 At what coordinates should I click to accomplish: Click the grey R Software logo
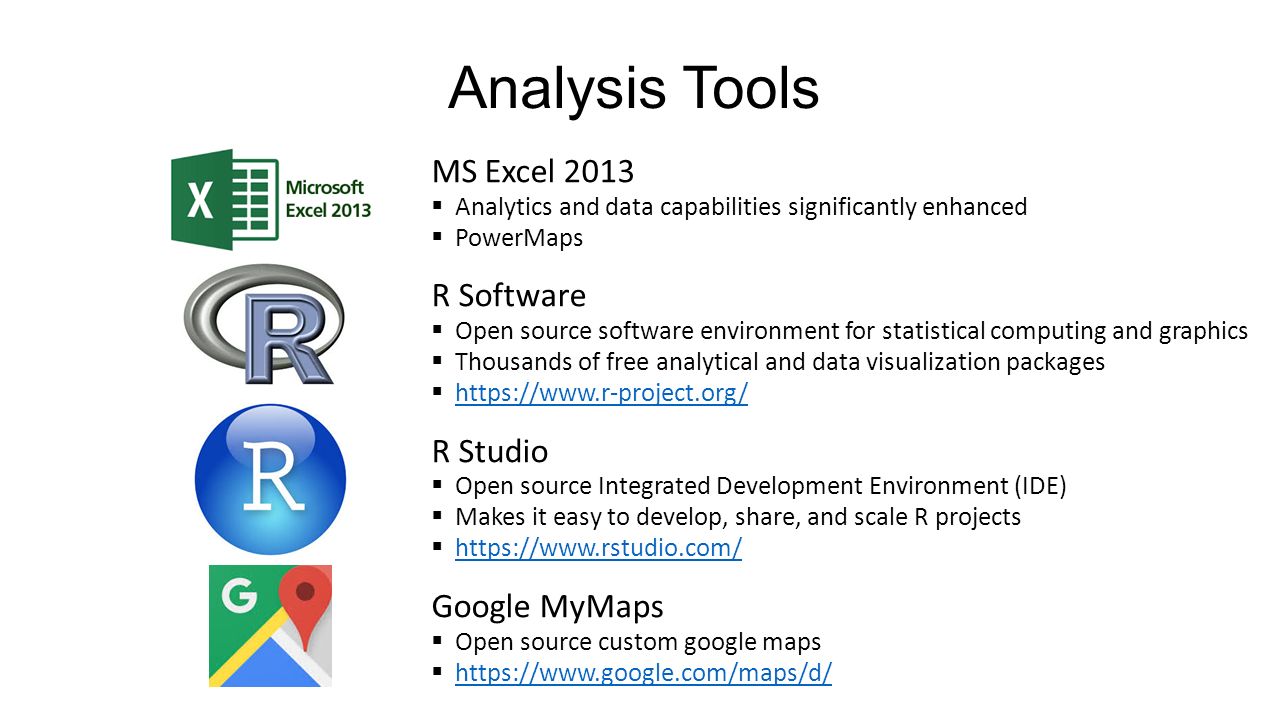click(264, 324)
